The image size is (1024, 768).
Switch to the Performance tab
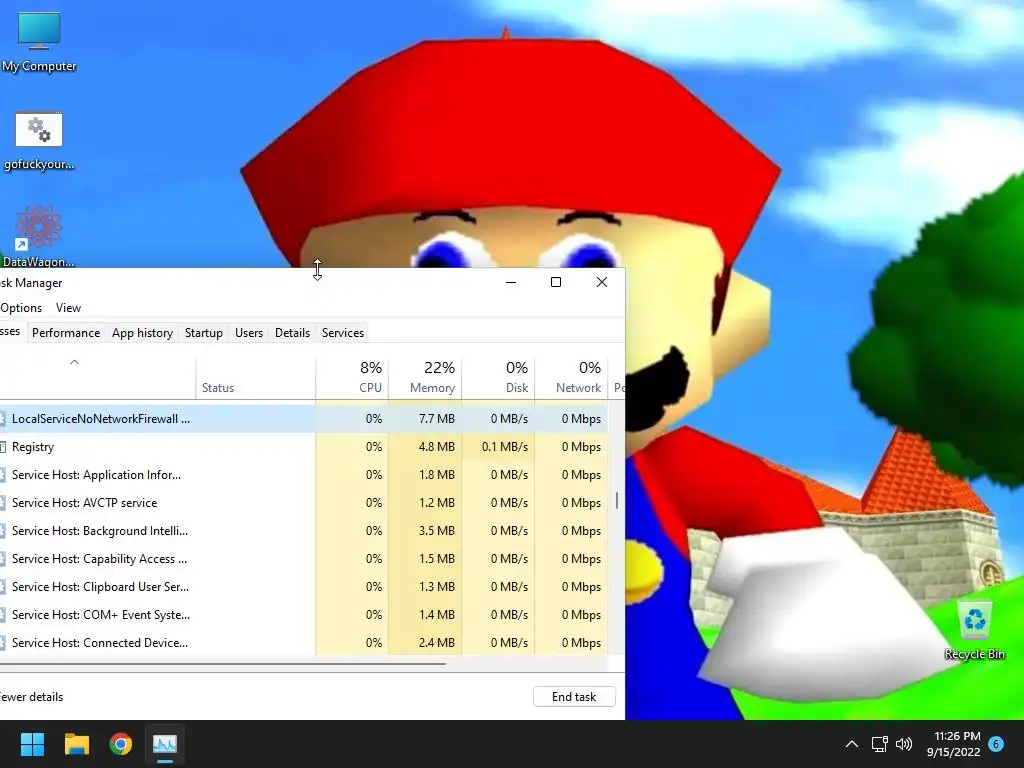[66, 332]
